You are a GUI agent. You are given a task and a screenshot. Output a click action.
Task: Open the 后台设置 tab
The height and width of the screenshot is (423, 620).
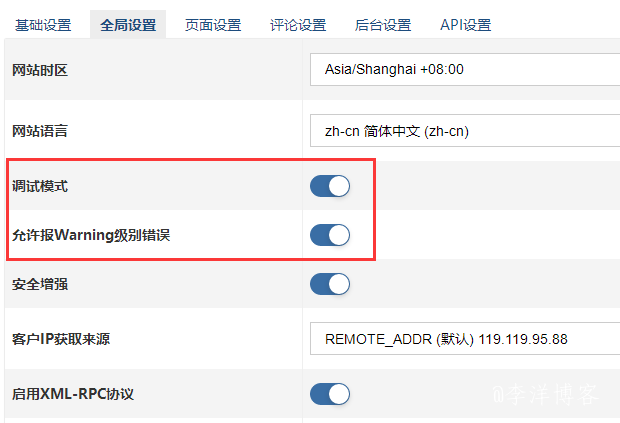[x=383, y=24]
